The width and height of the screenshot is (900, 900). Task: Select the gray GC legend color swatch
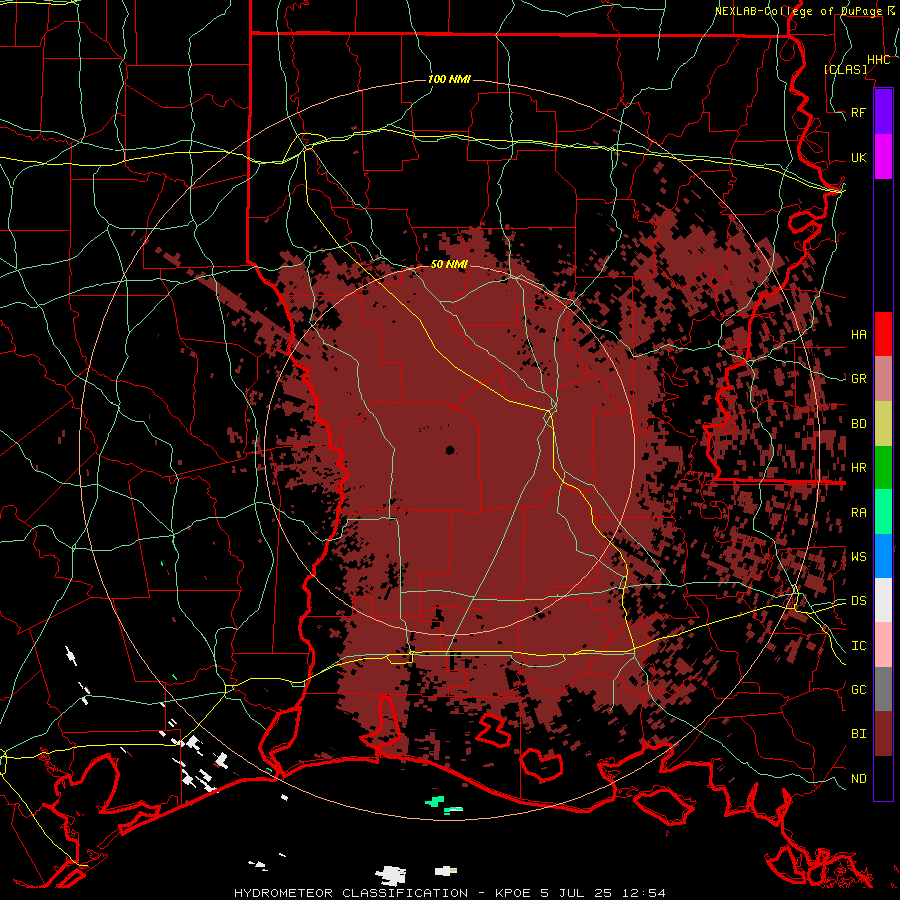click(883, 689)
